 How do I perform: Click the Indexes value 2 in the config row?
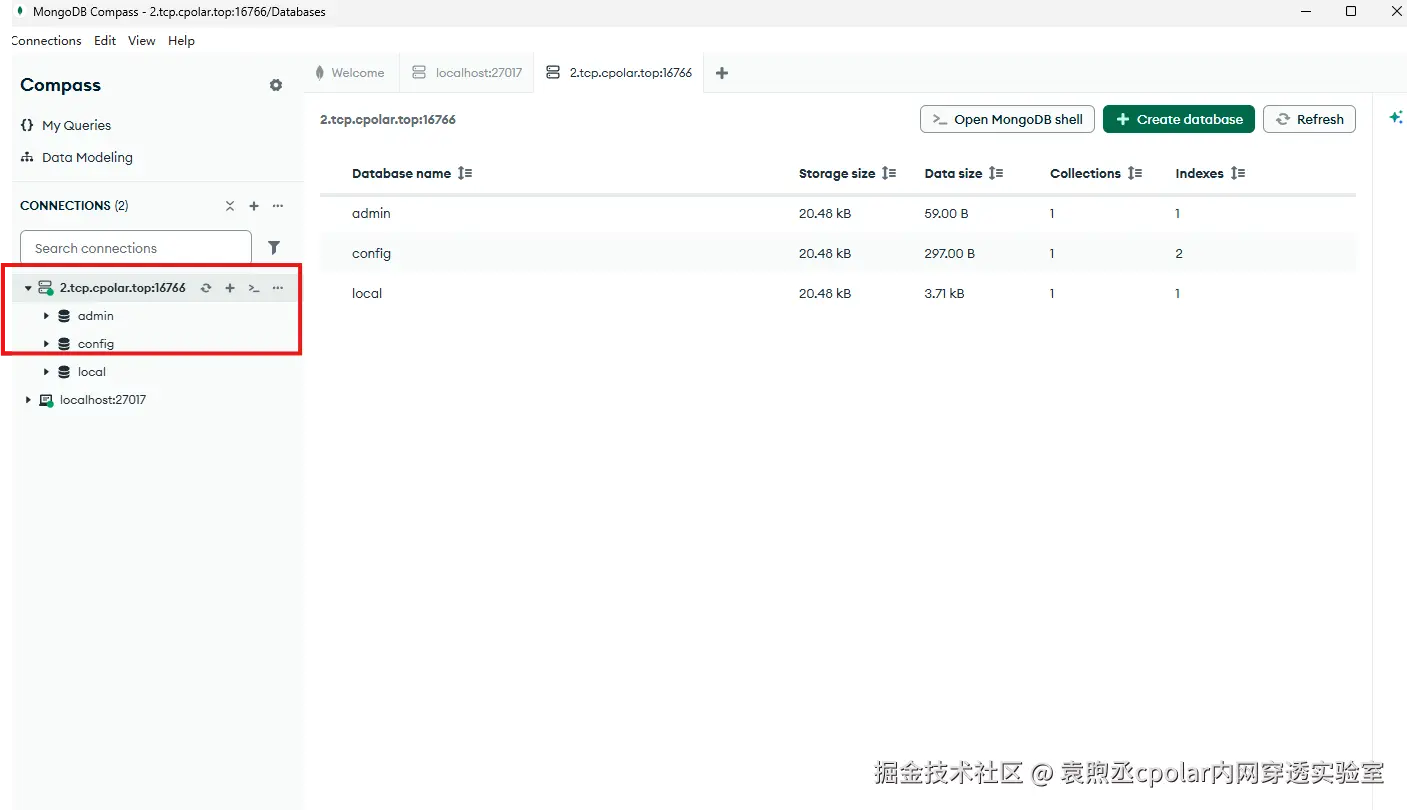click(x=1179, y=253)
